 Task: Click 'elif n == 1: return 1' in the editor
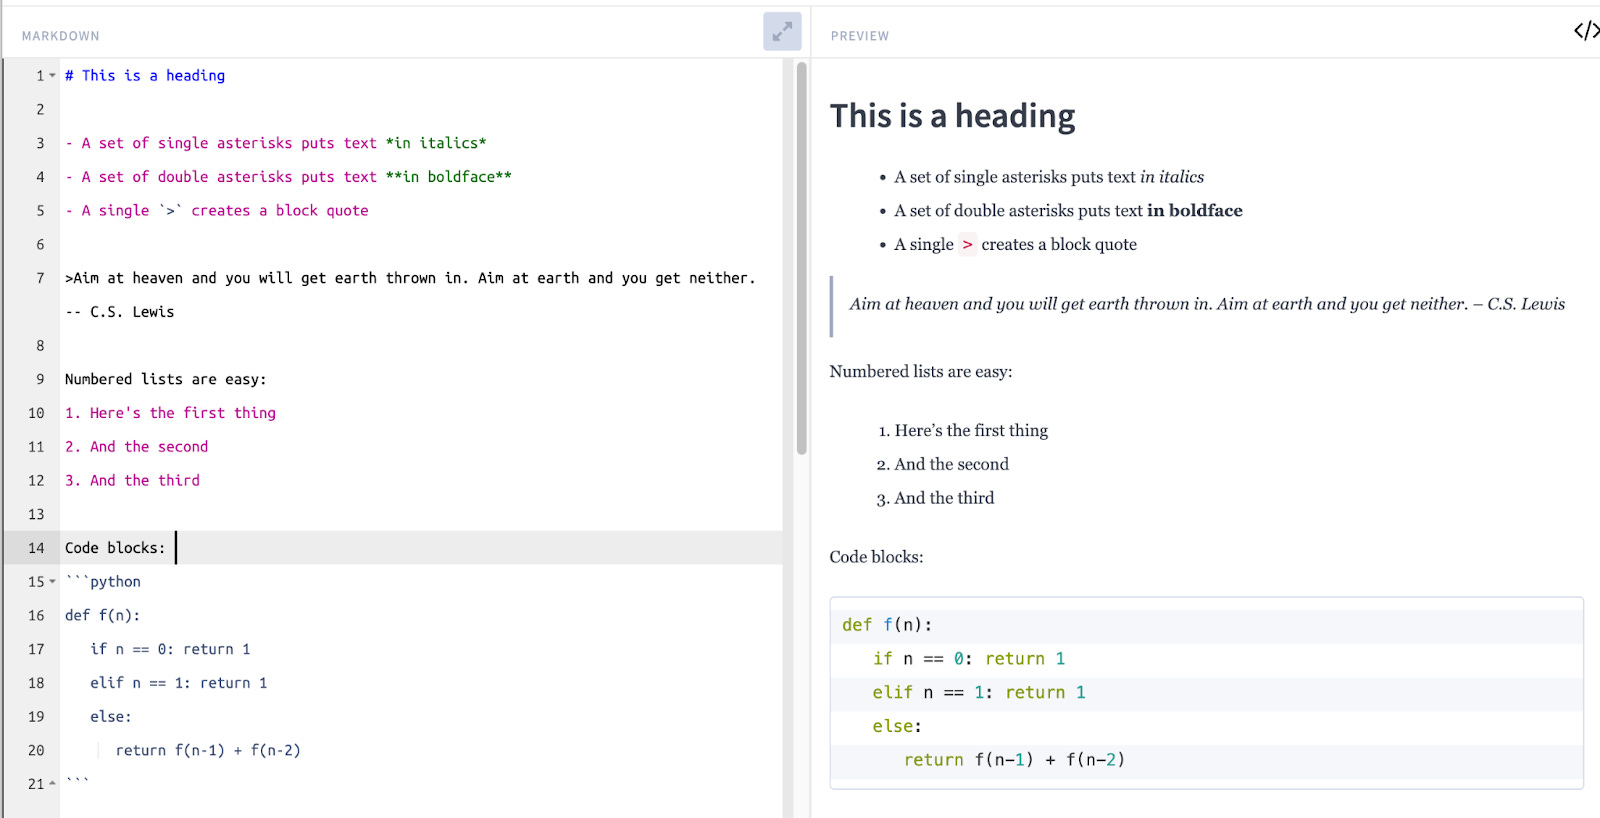pos(179,683)
